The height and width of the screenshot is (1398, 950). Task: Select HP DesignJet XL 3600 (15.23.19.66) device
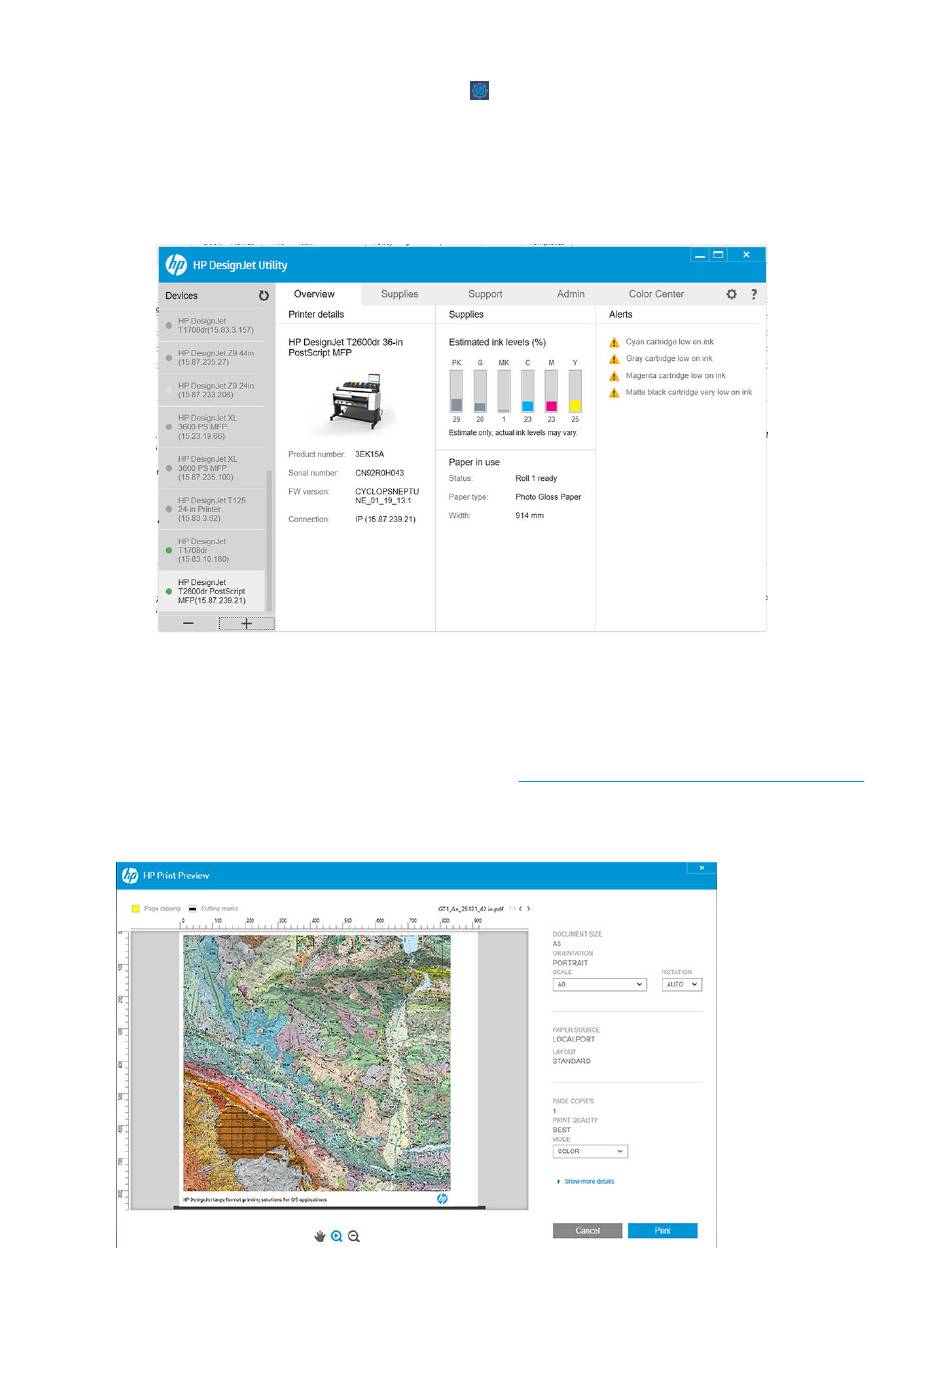212,427
